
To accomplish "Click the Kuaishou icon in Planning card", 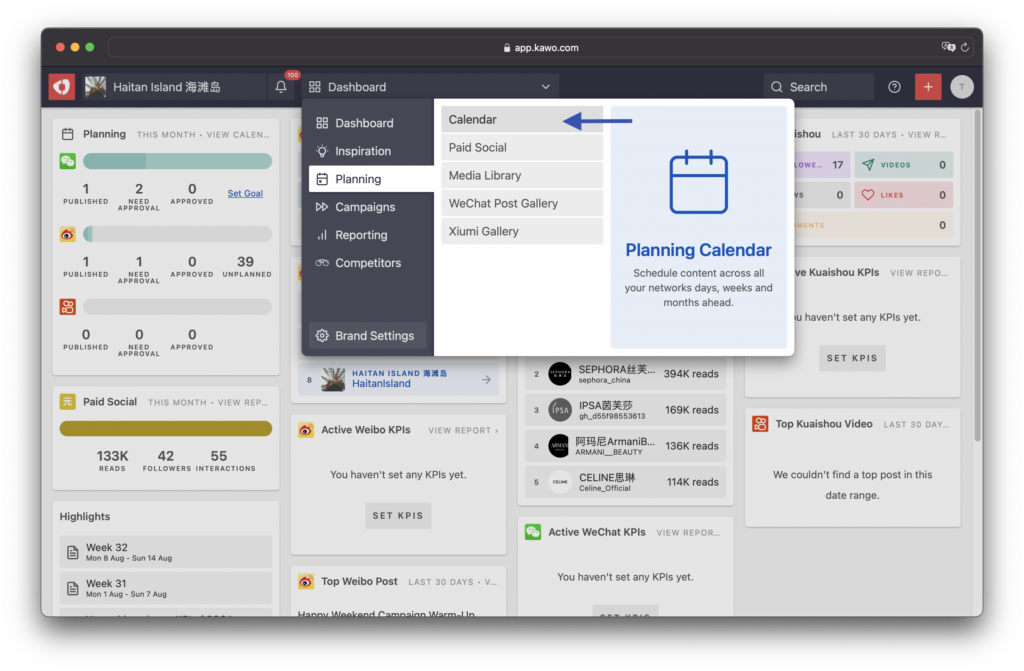I will (x=68, y=306).
